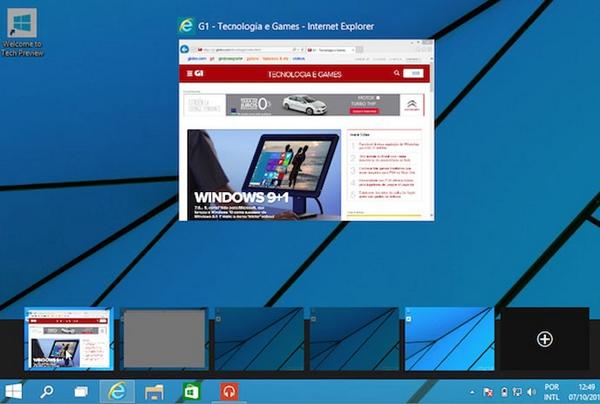
Task: Open Action Center flag icon in the tray
Action: pyautogui.click(x=488, y=392)
